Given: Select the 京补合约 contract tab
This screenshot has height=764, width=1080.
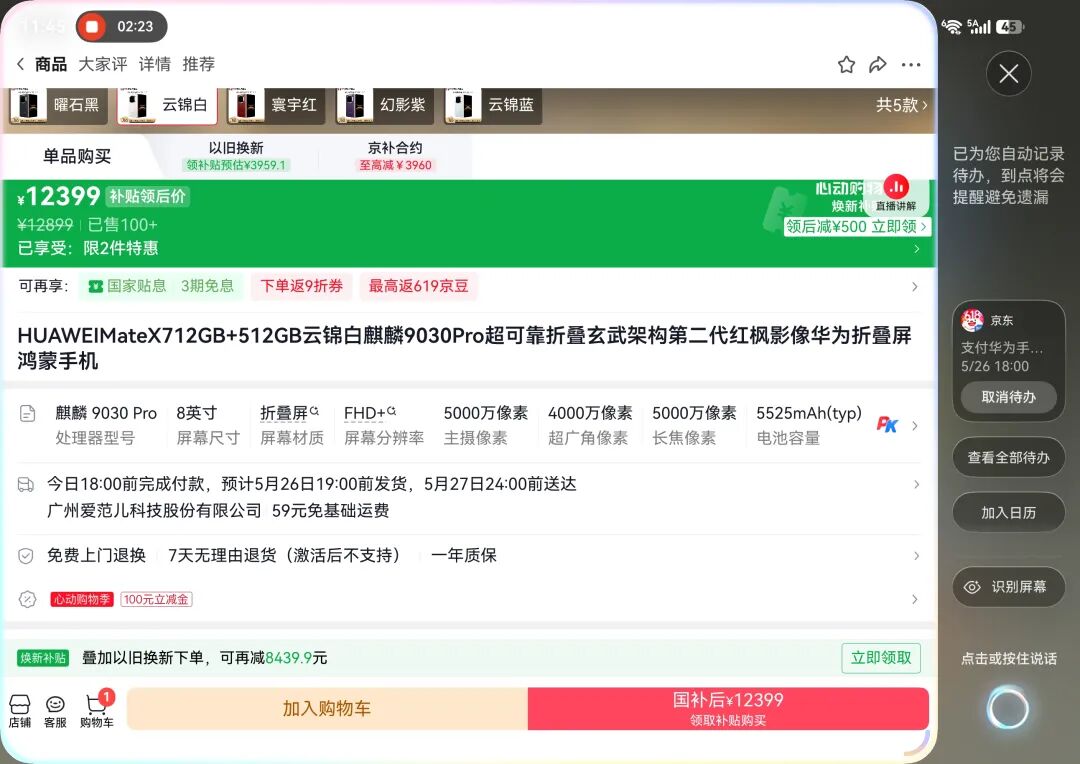Looking at the screenshot, I should (395, 156).
